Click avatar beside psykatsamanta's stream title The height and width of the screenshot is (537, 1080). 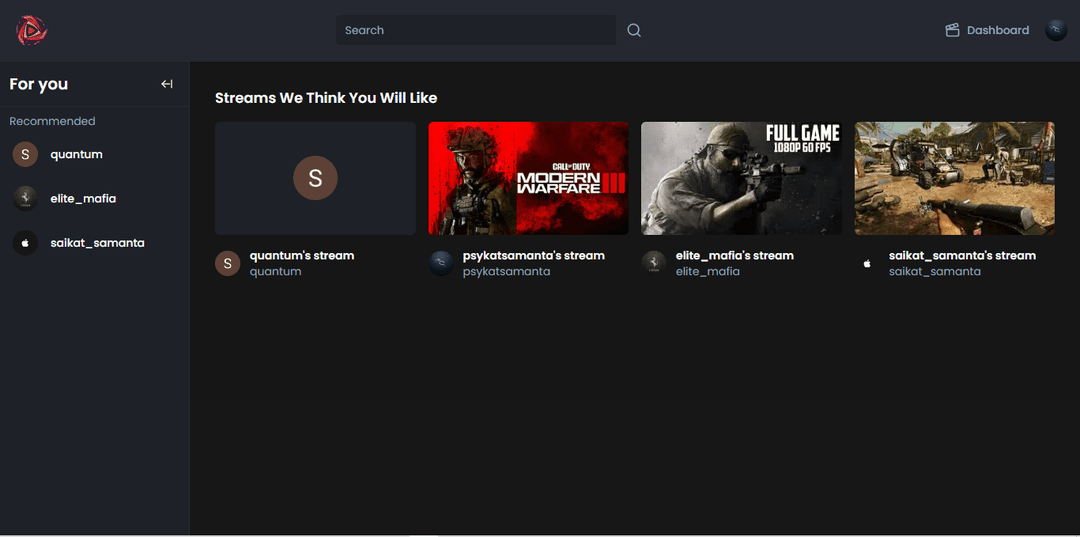pos(441,263)
